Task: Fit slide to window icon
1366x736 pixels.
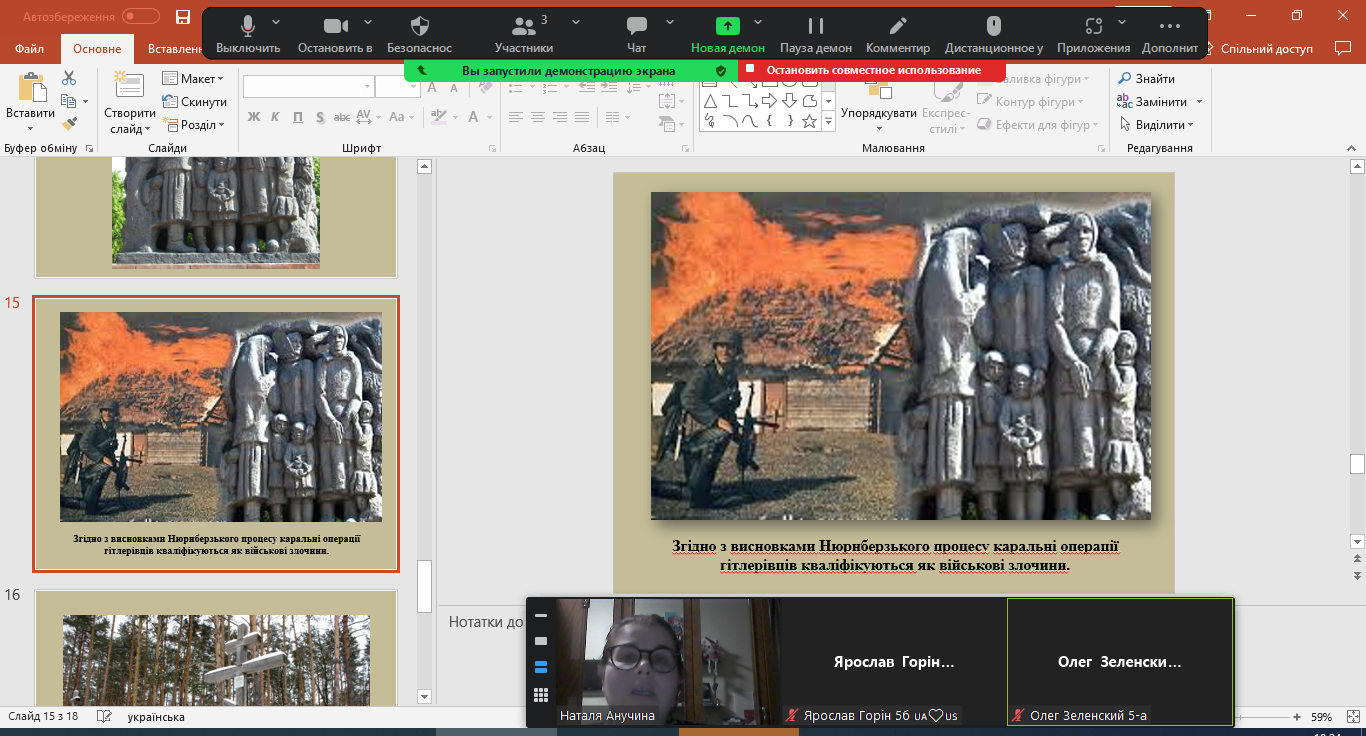Action: click(1352, 717)
